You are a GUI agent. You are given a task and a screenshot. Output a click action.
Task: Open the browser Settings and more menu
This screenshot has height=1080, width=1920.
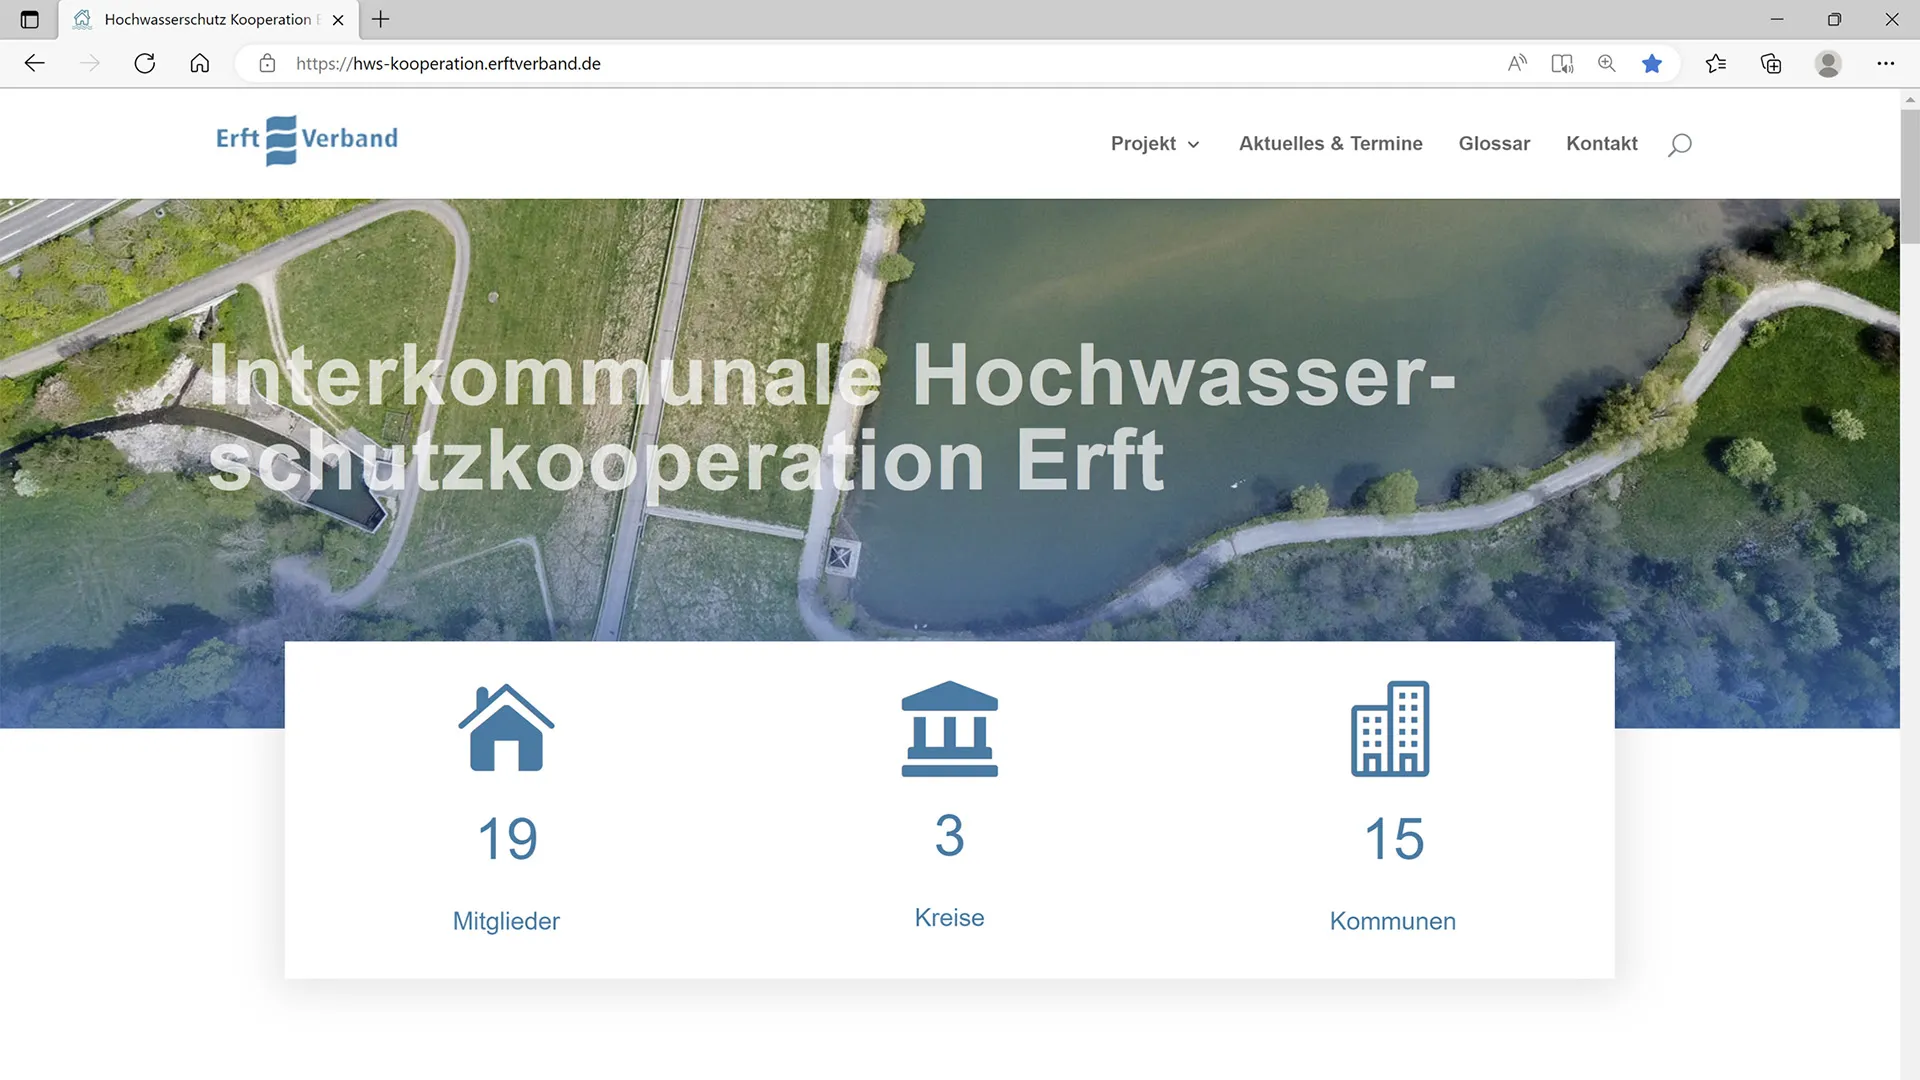[x=1886, y=64]
